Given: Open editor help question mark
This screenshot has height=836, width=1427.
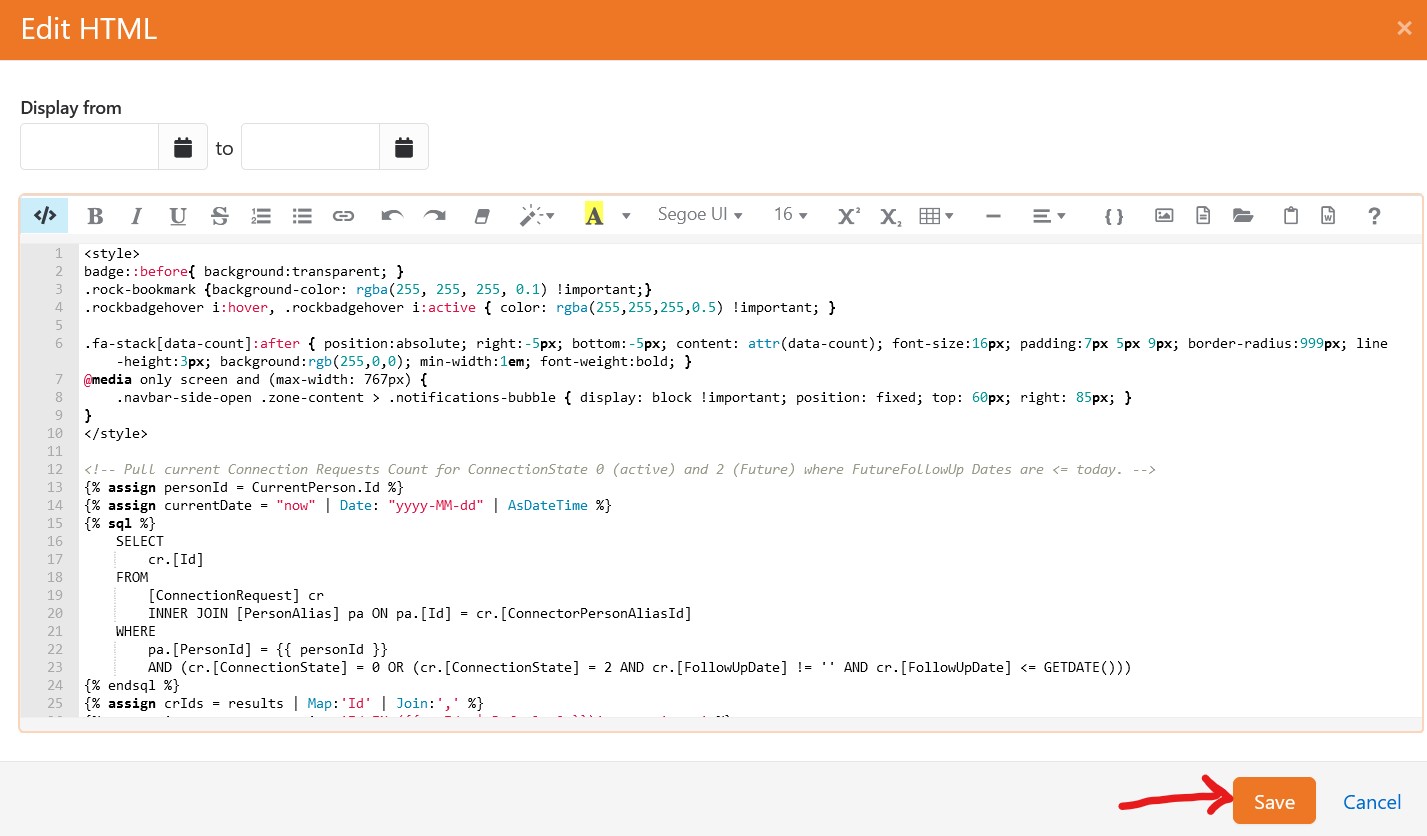Looking at the screenshot, I should point(1374,215).
